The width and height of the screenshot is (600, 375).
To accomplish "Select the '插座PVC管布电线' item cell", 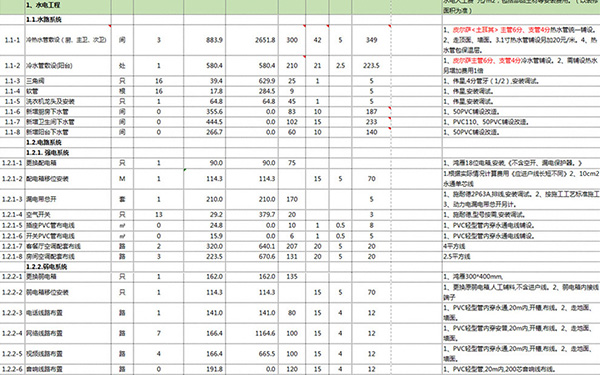I will click(x=68, y=225).
